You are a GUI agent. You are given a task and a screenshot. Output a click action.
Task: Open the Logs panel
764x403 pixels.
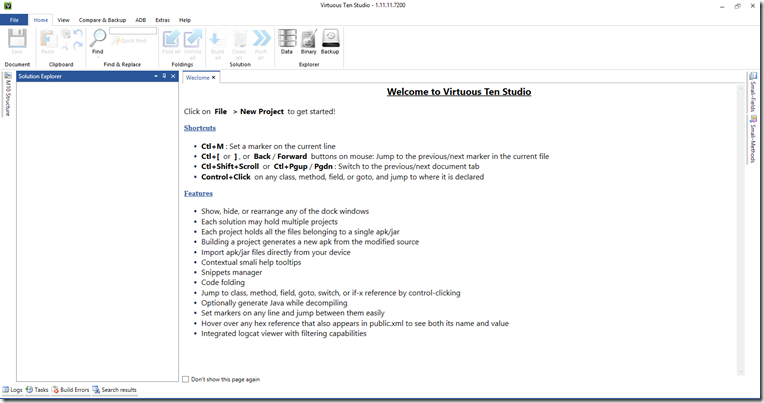[x=12, y=390]
